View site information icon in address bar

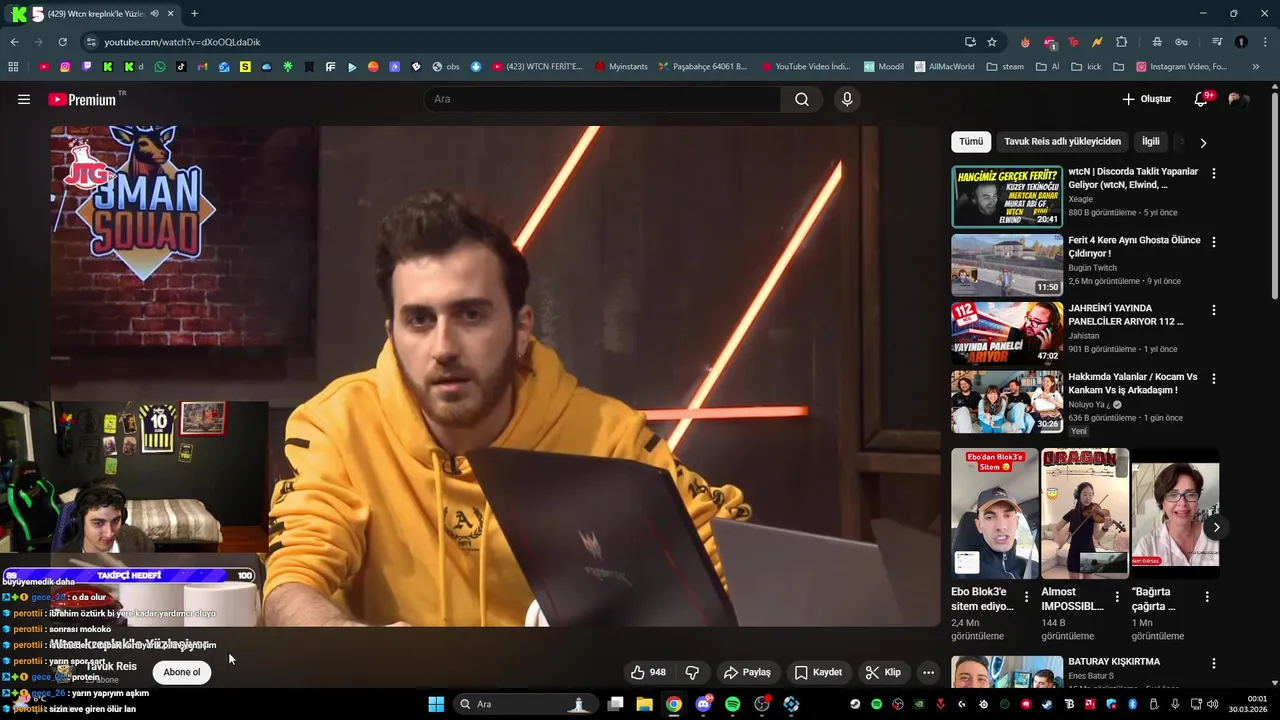pos(92,42)
